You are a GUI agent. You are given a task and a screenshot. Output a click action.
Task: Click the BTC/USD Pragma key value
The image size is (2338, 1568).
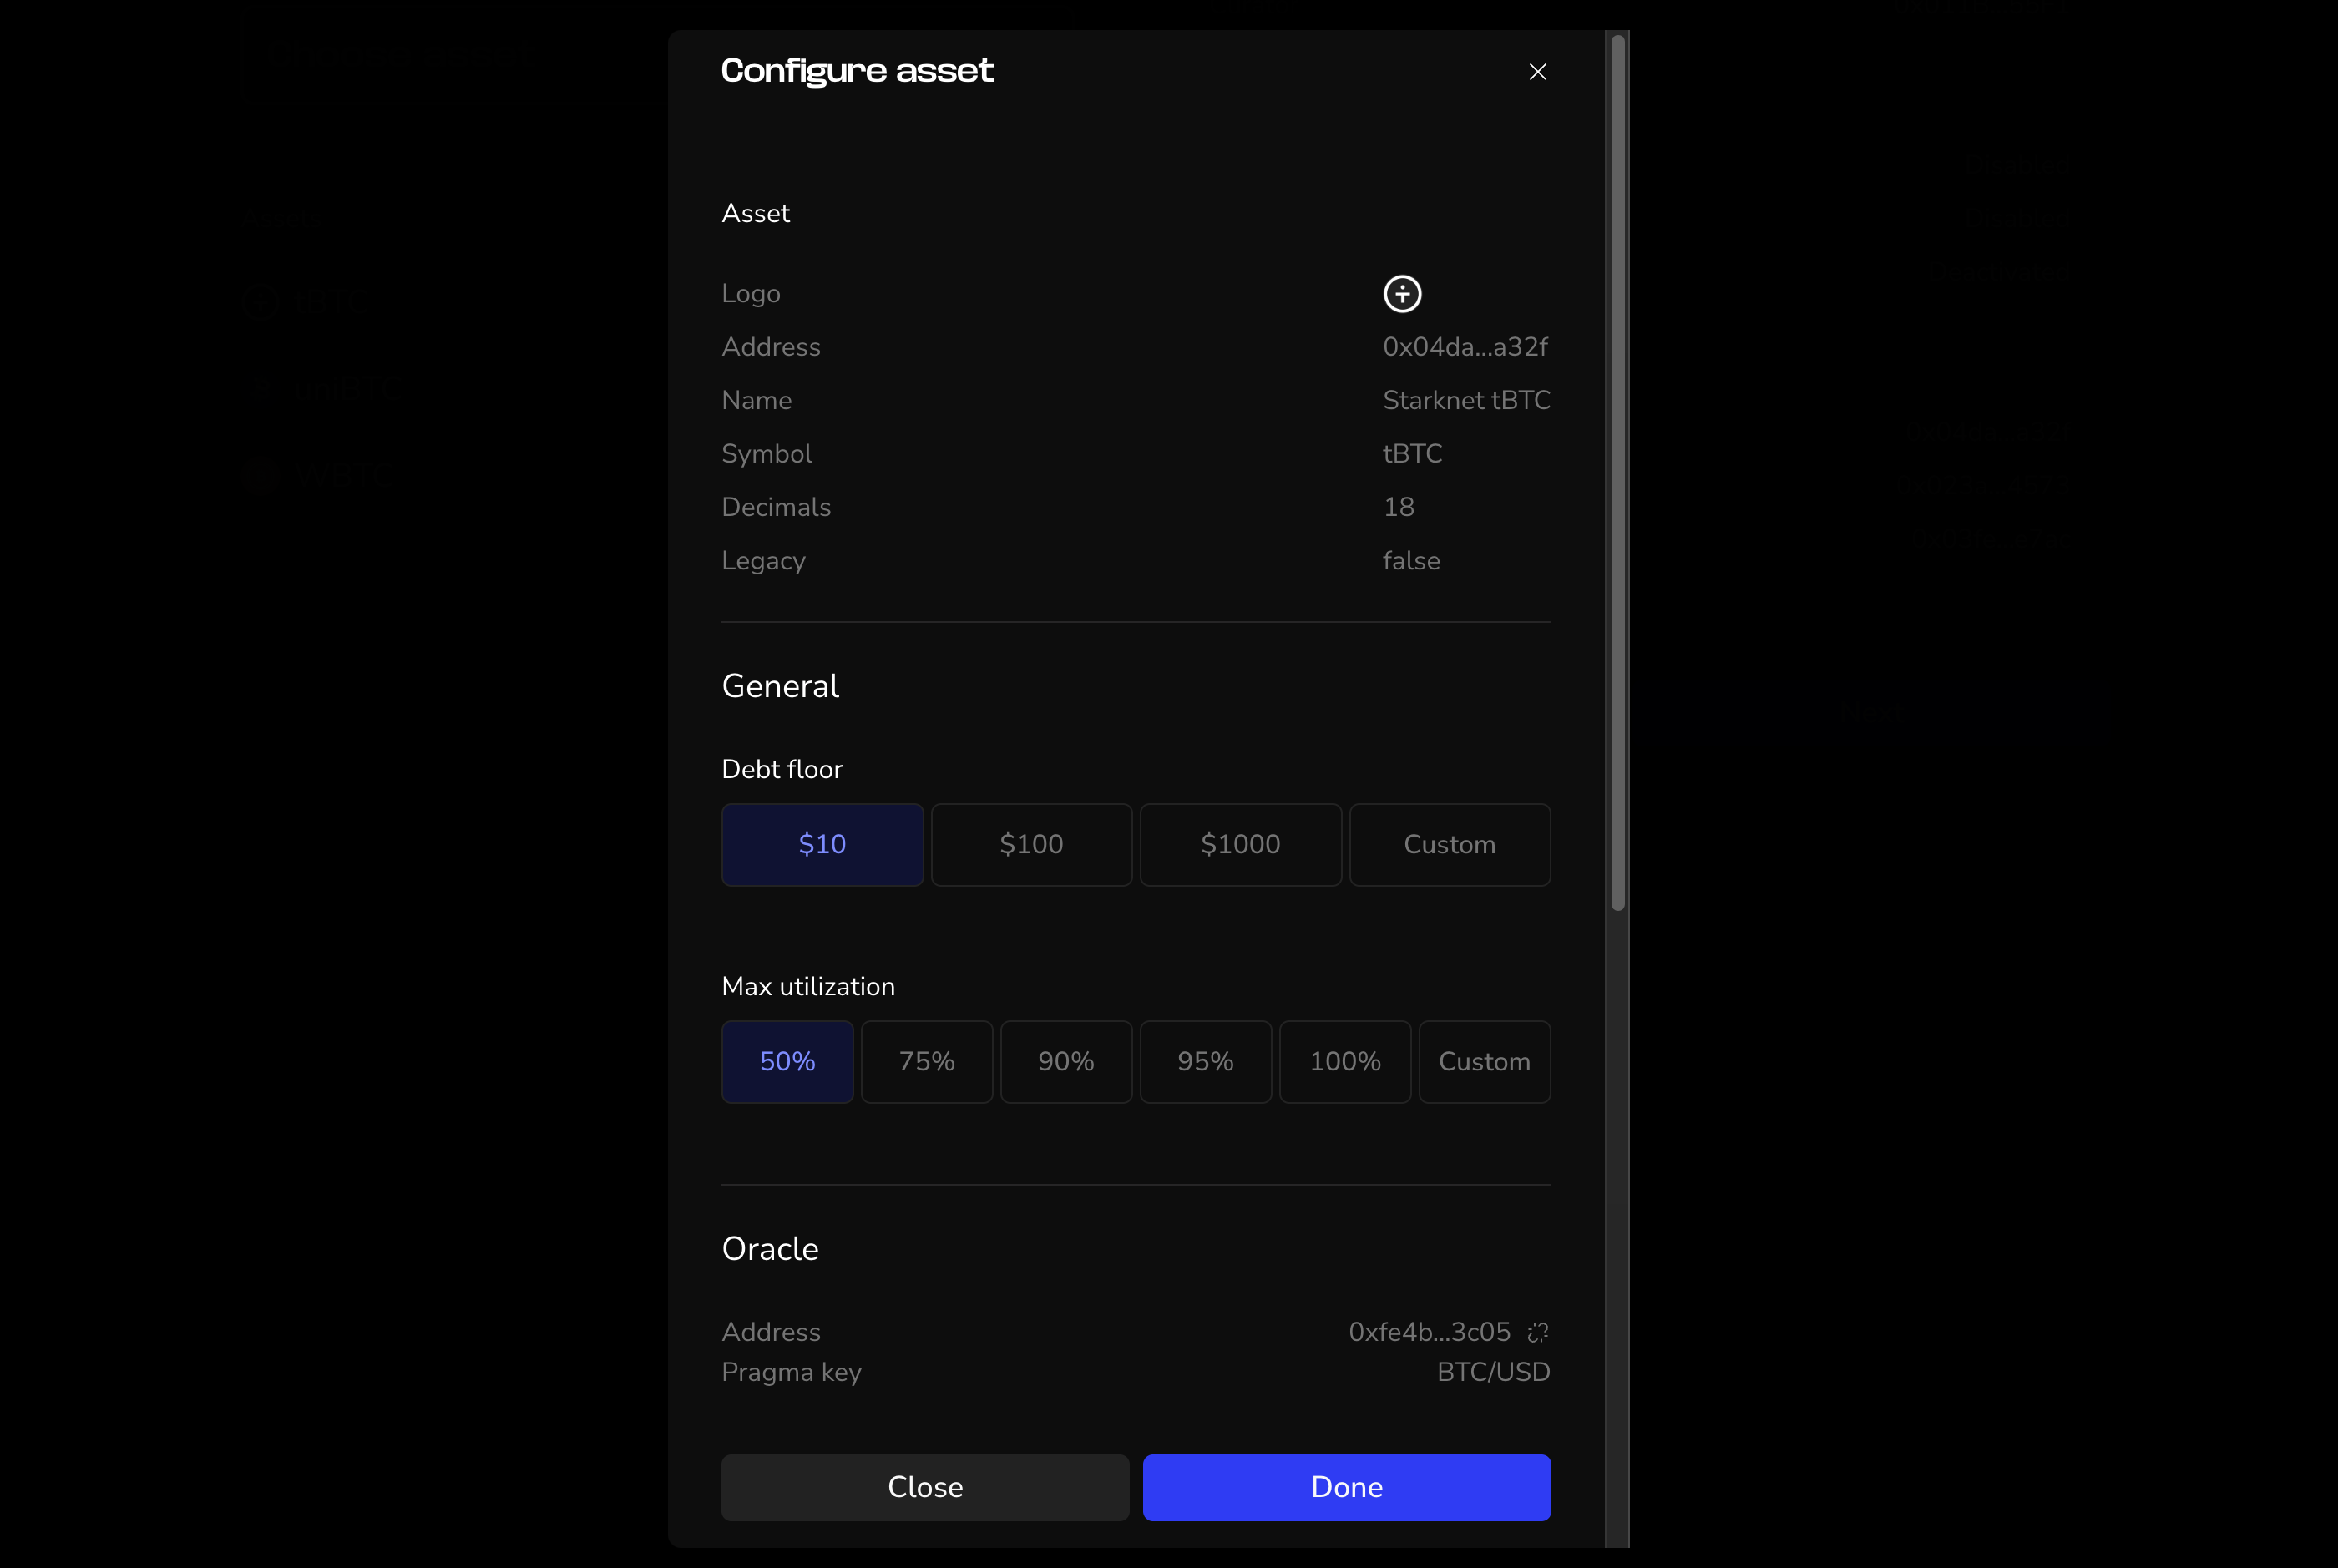pyautogui.click(x=1493, y=1372)
